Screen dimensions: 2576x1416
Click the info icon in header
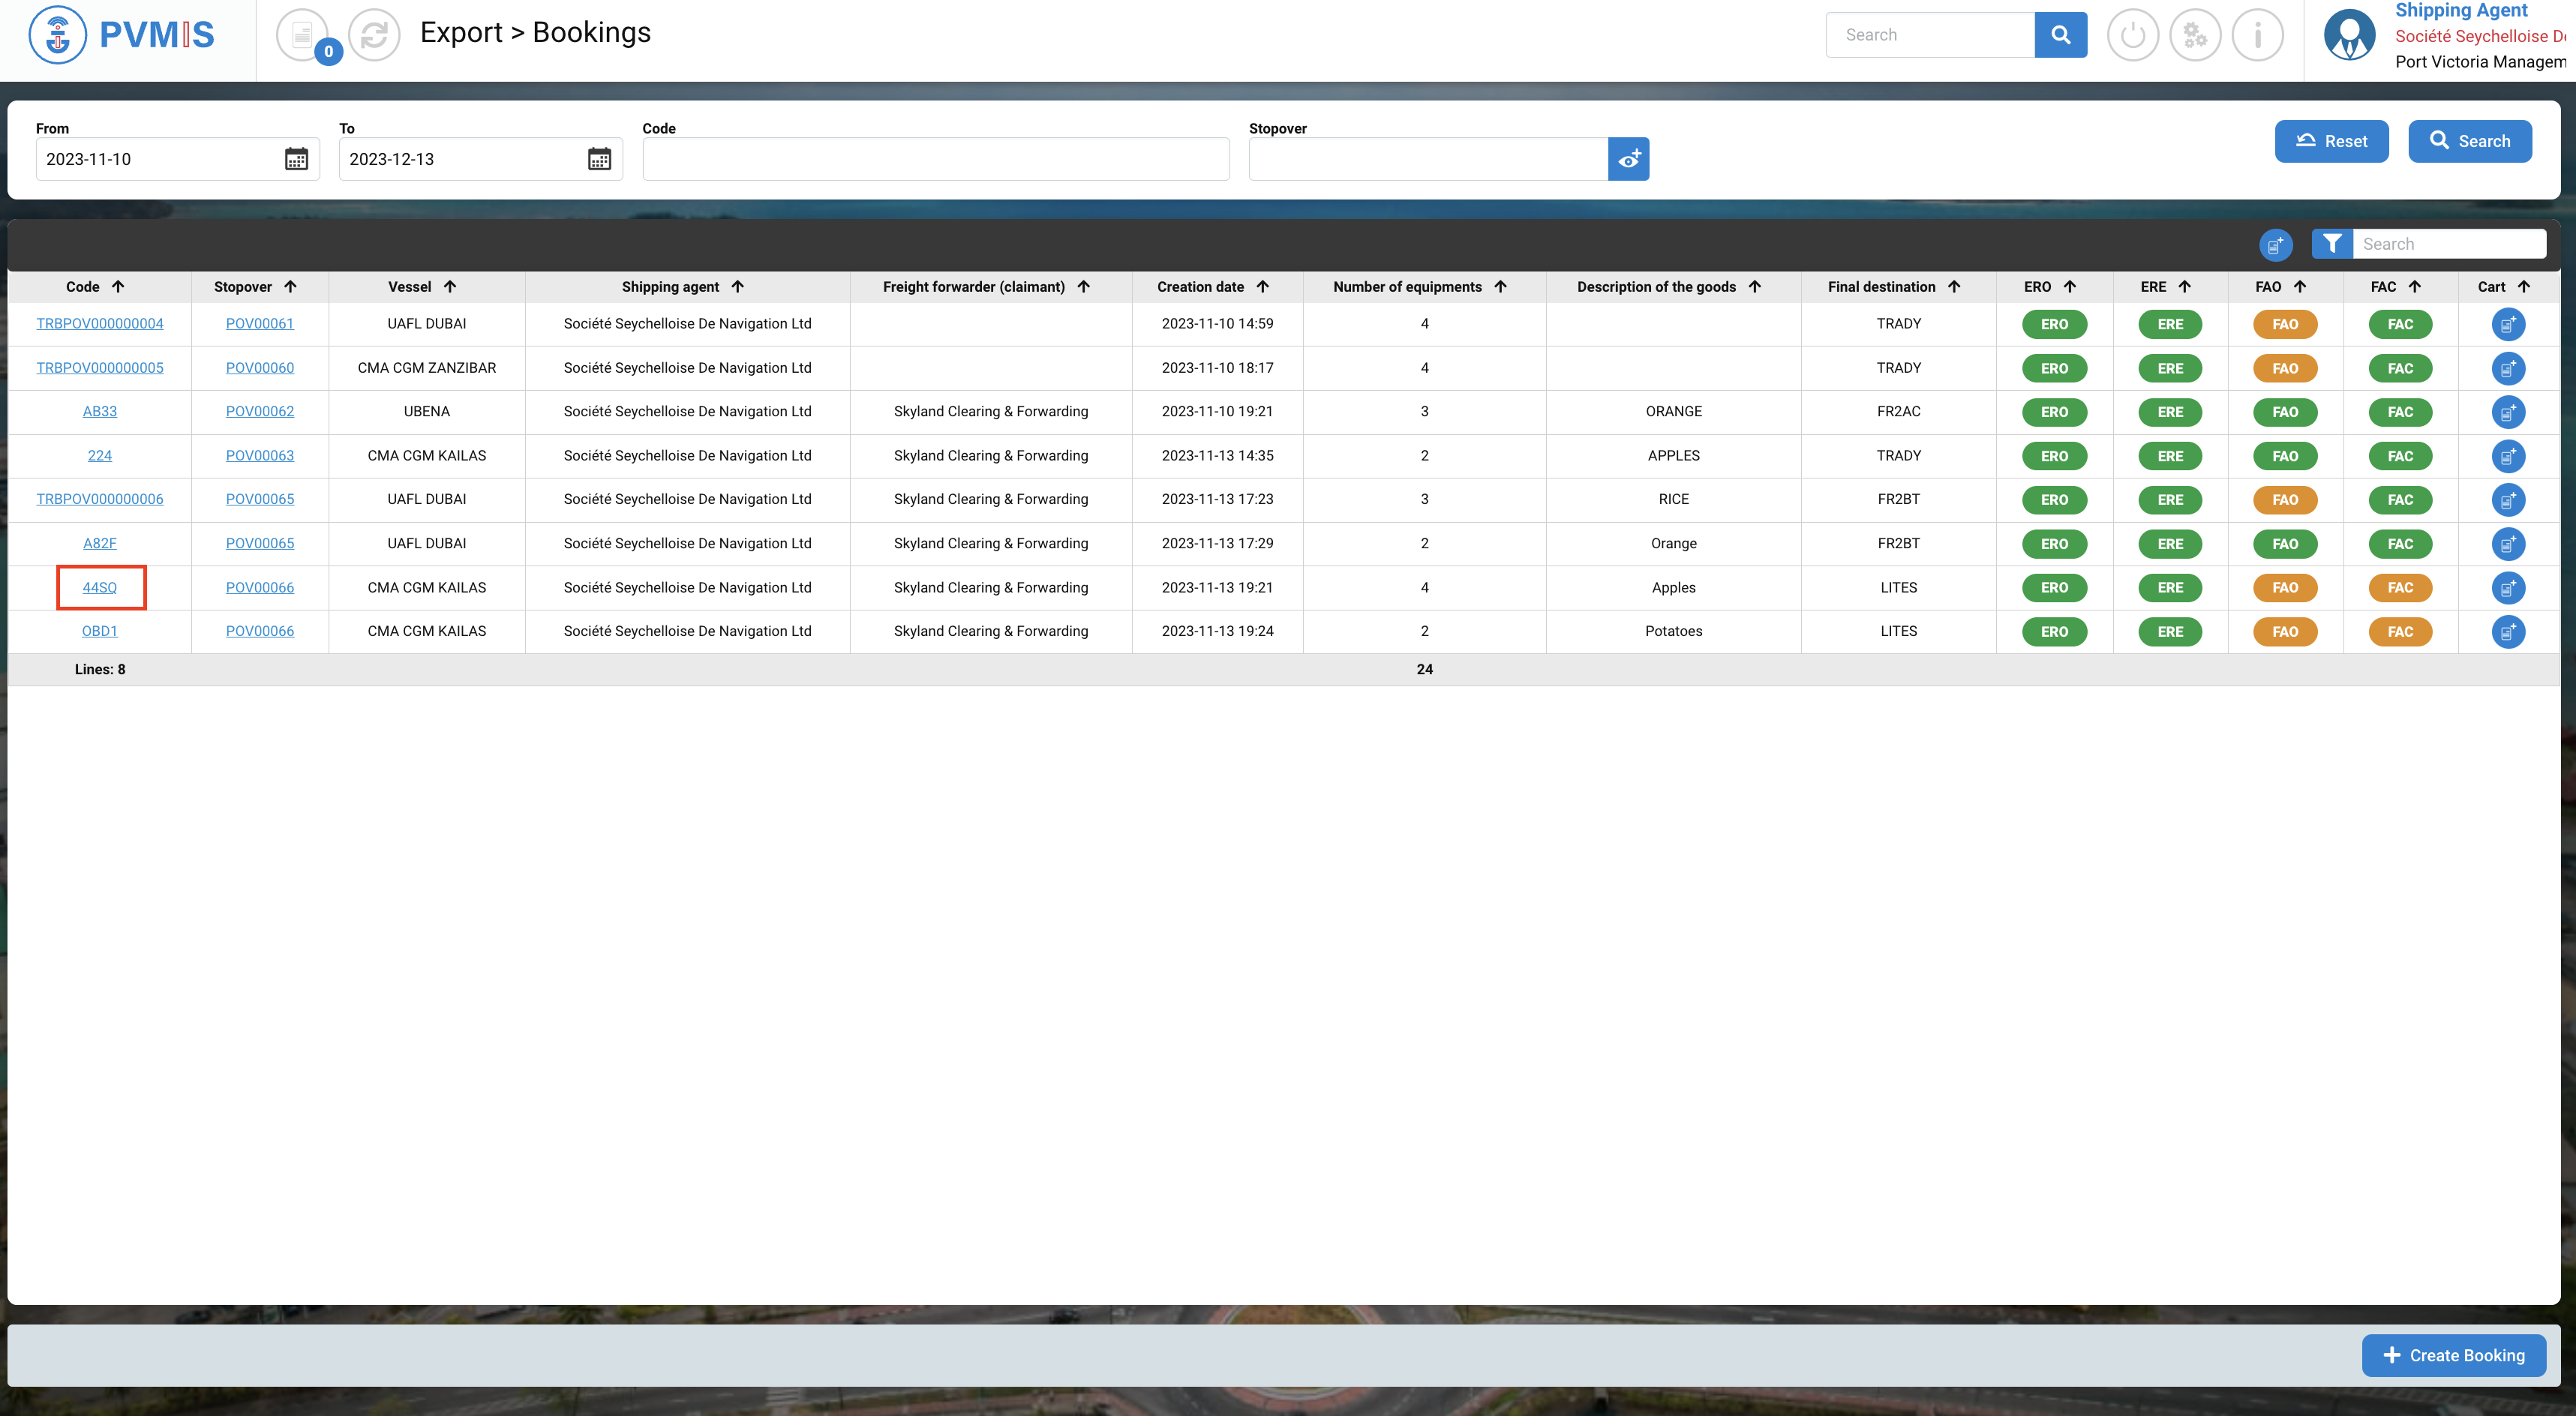coord(2257,35)
